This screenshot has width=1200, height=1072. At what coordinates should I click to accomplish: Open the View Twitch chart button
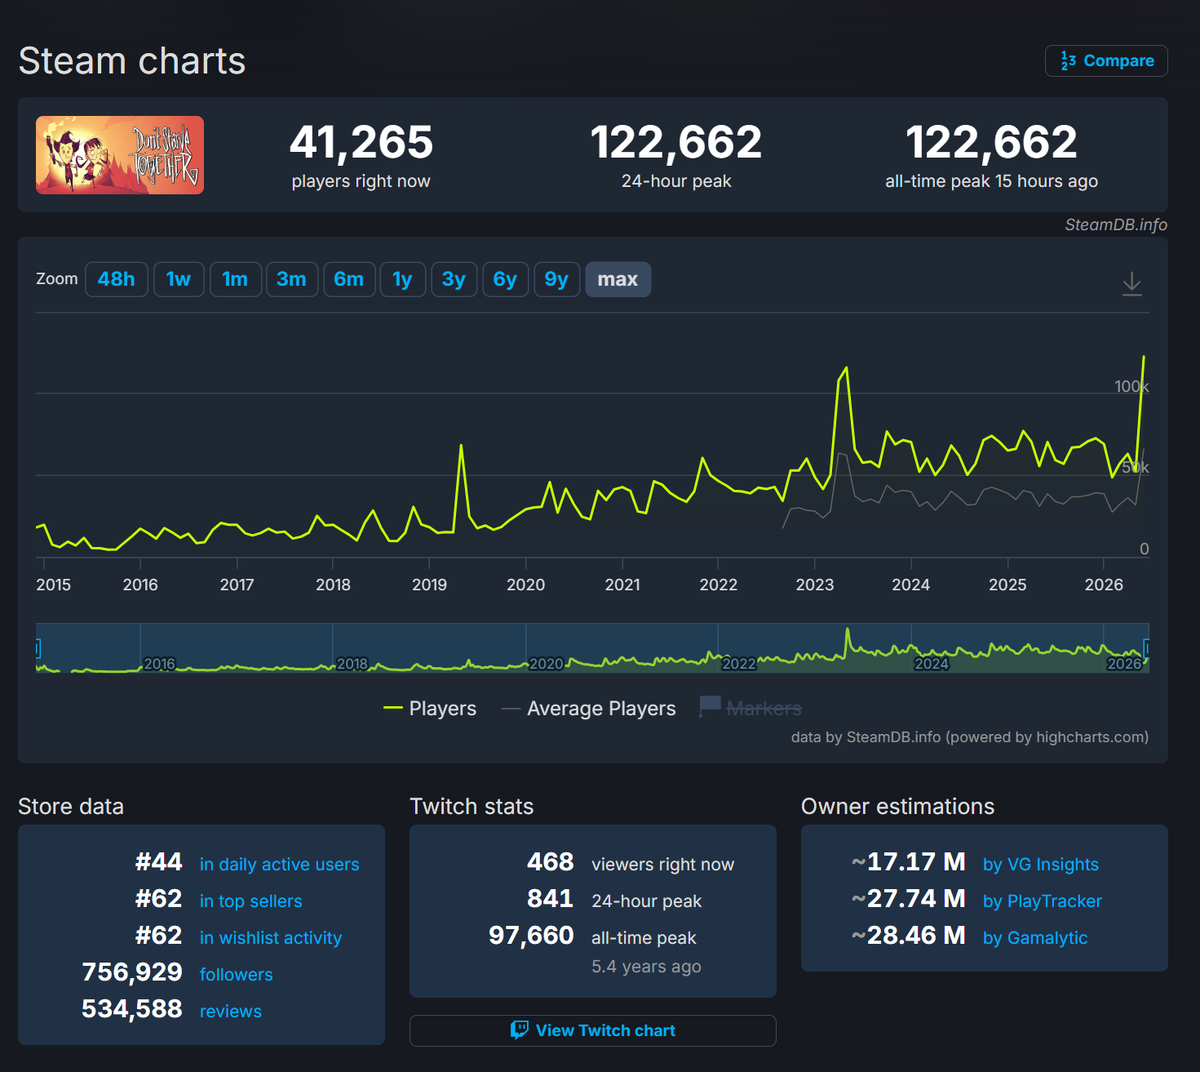coord(593,1030)
